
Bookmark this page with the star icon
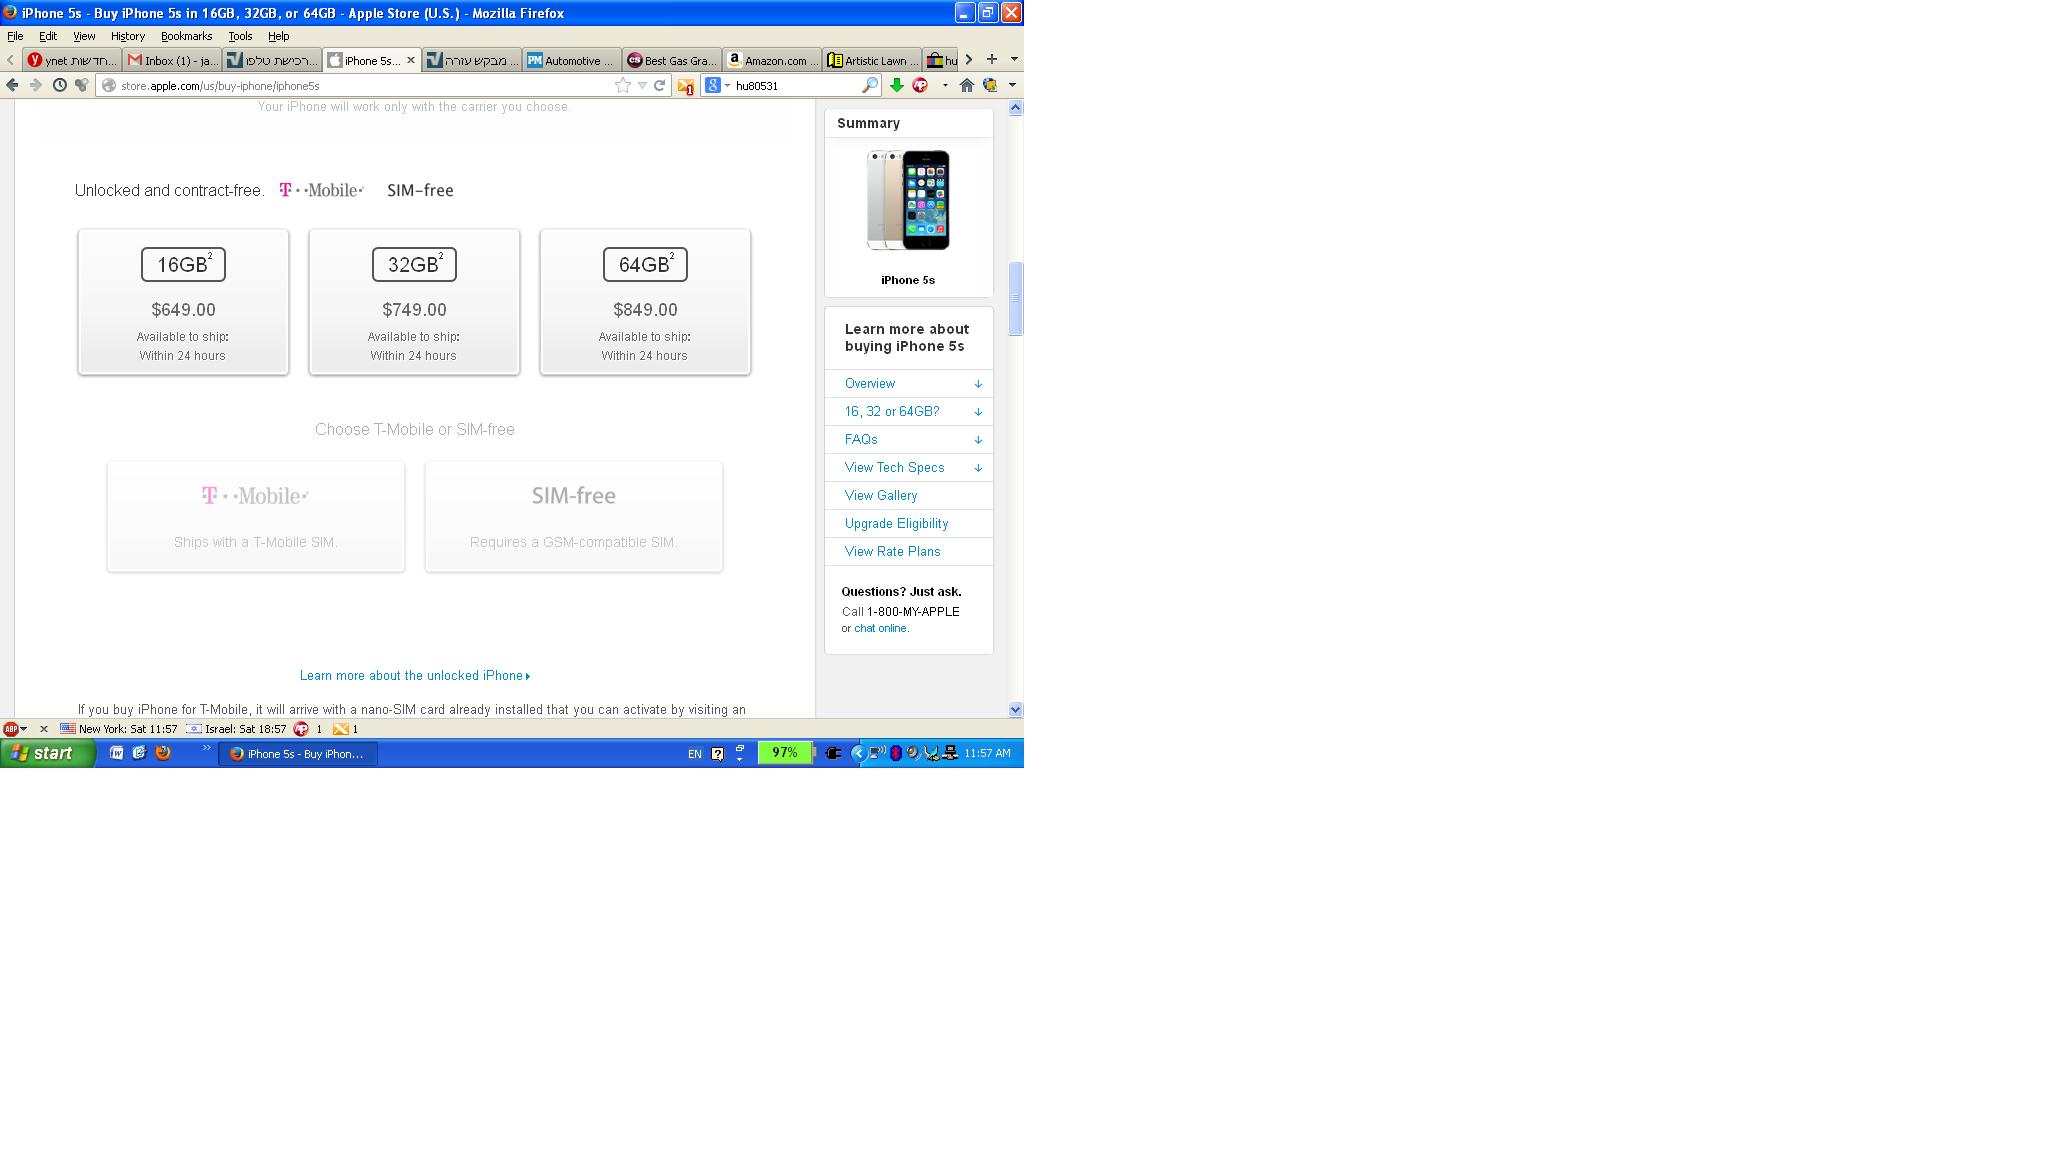(x=622, y=86)
